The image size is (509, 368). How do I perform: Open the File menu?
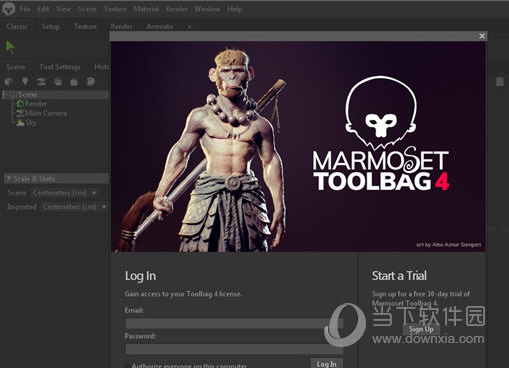coord(25,9)
